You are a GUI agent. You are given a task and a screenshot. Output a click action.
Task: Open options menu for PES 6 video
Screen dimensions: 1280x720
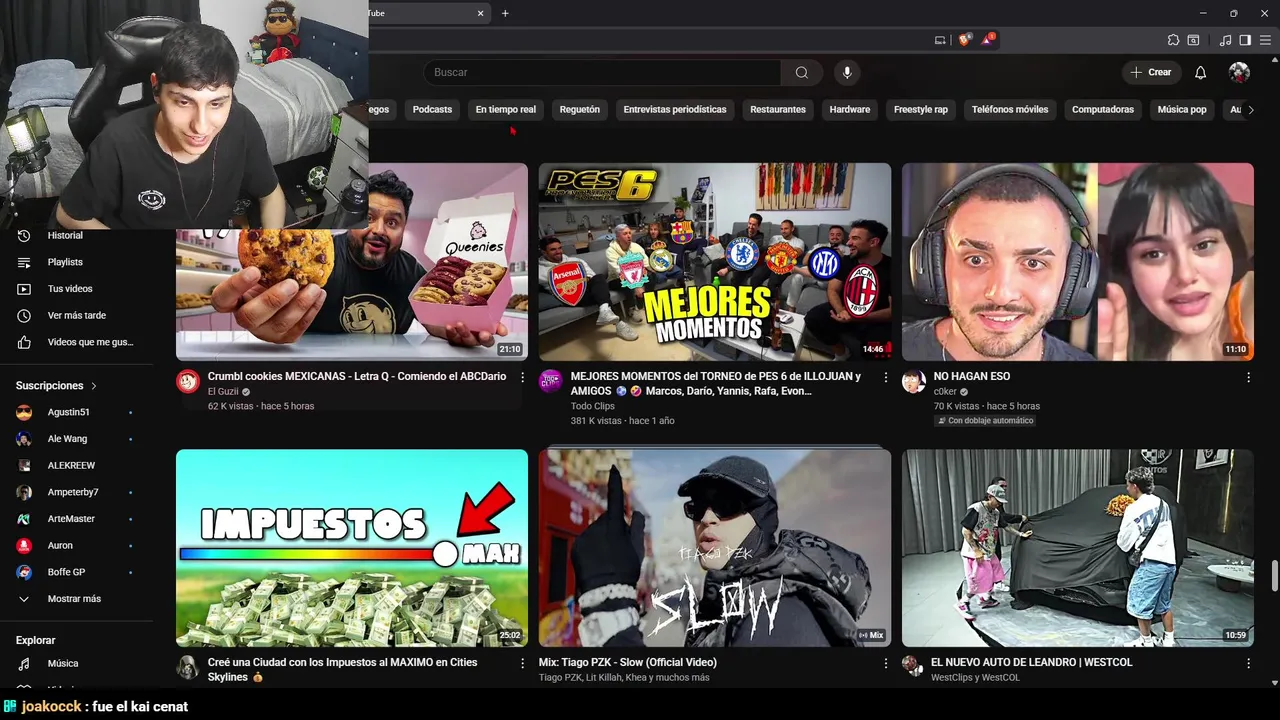pos(885,377)
